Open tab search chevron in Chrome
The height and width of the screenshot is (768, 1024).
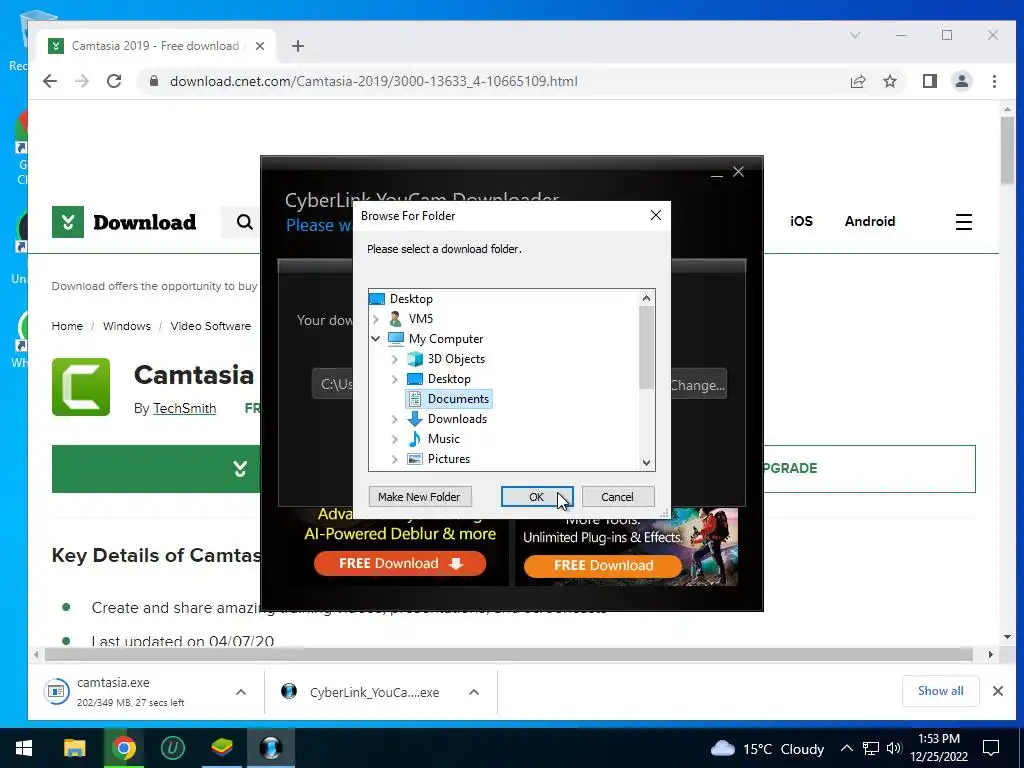(x=855, y=35)
